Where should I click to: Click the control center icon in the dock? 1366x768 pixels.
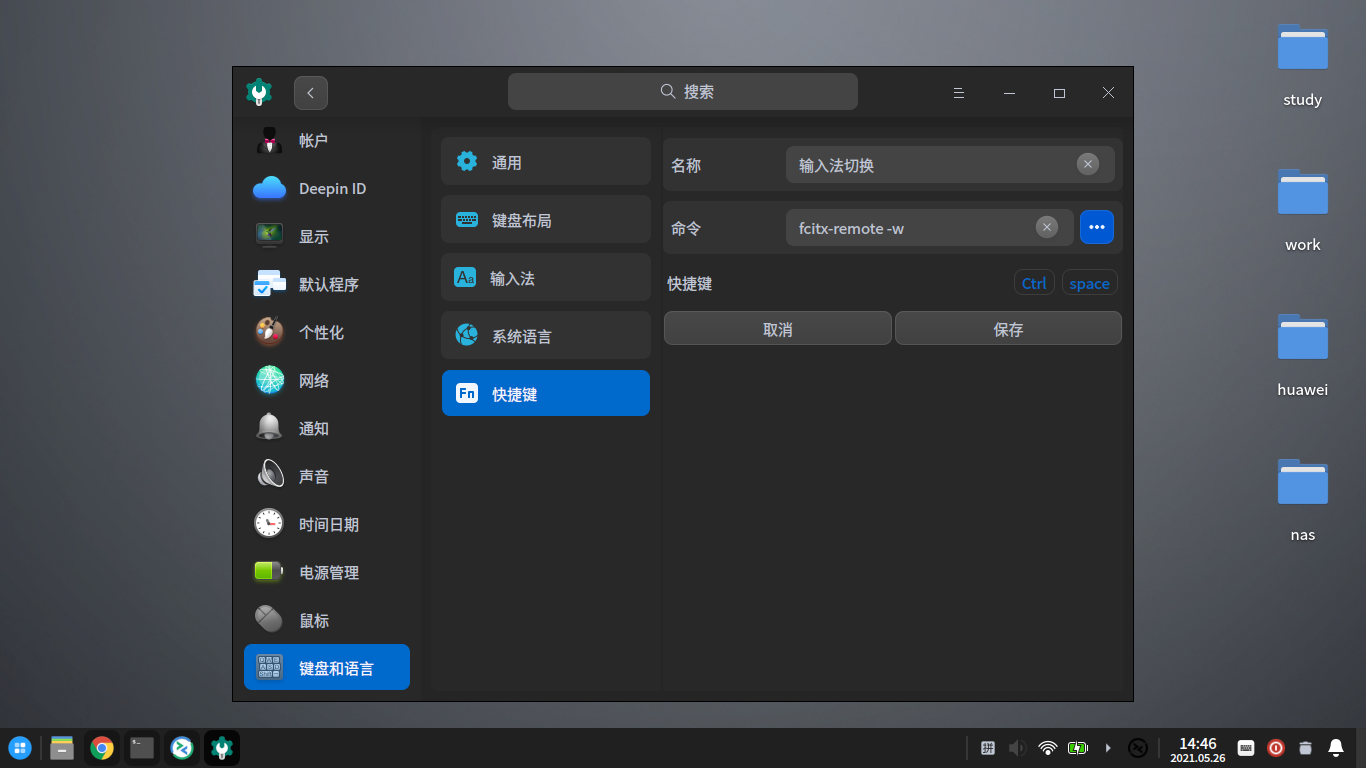pyautogui.click(x=222, y=748)
